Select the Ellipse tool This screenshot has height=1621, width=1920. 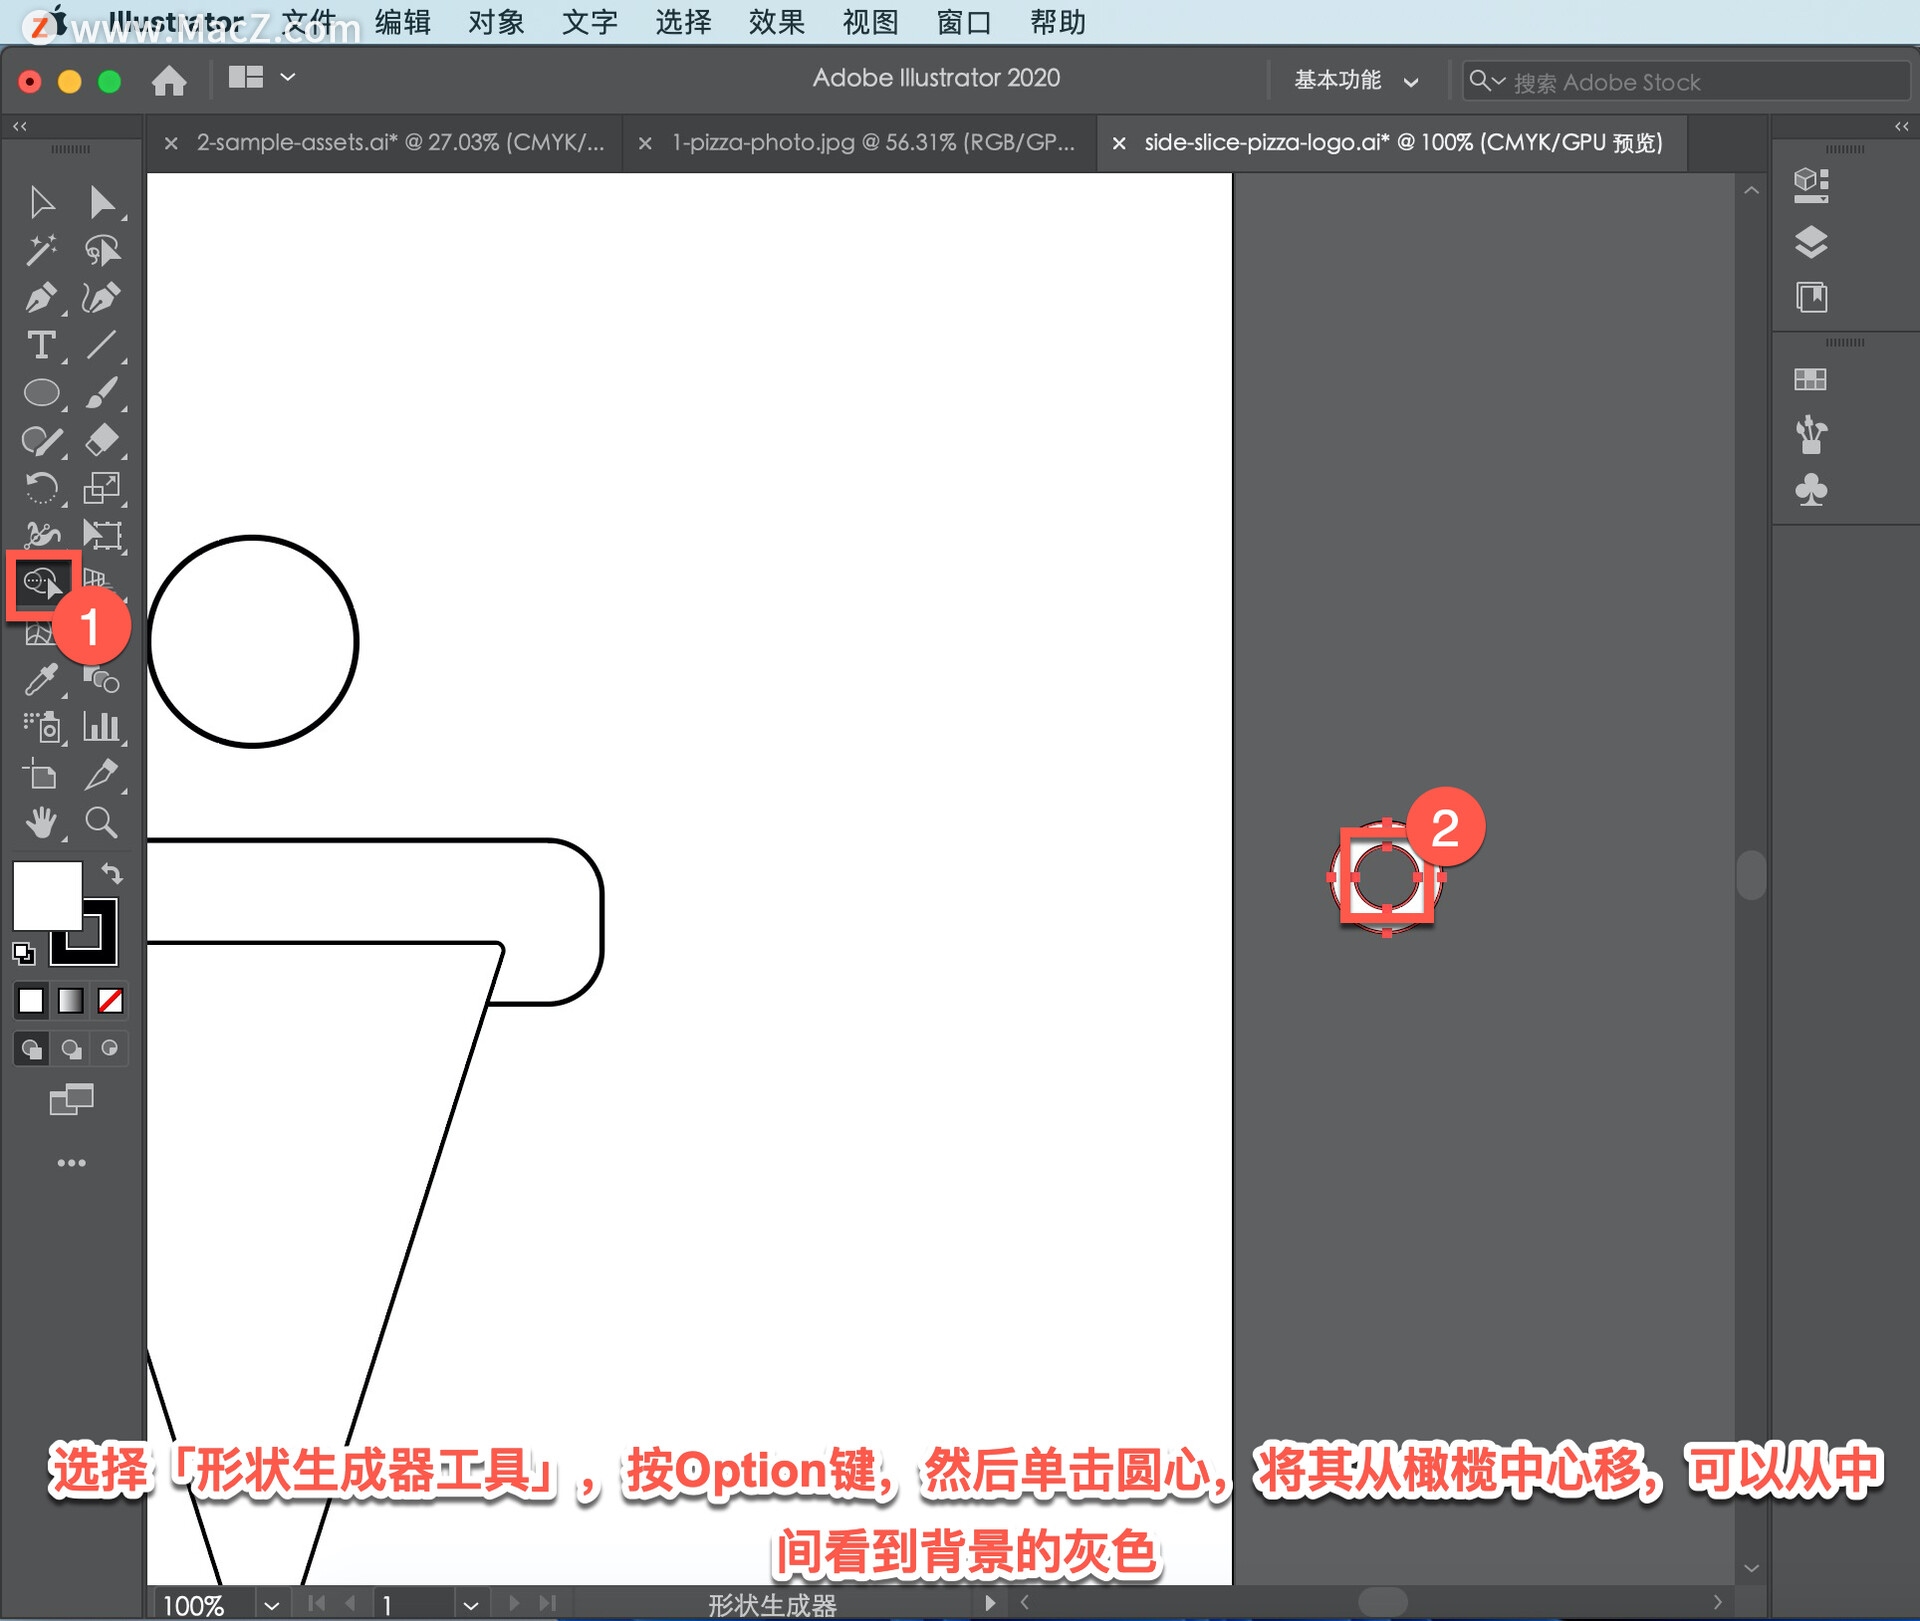point(41,393)
